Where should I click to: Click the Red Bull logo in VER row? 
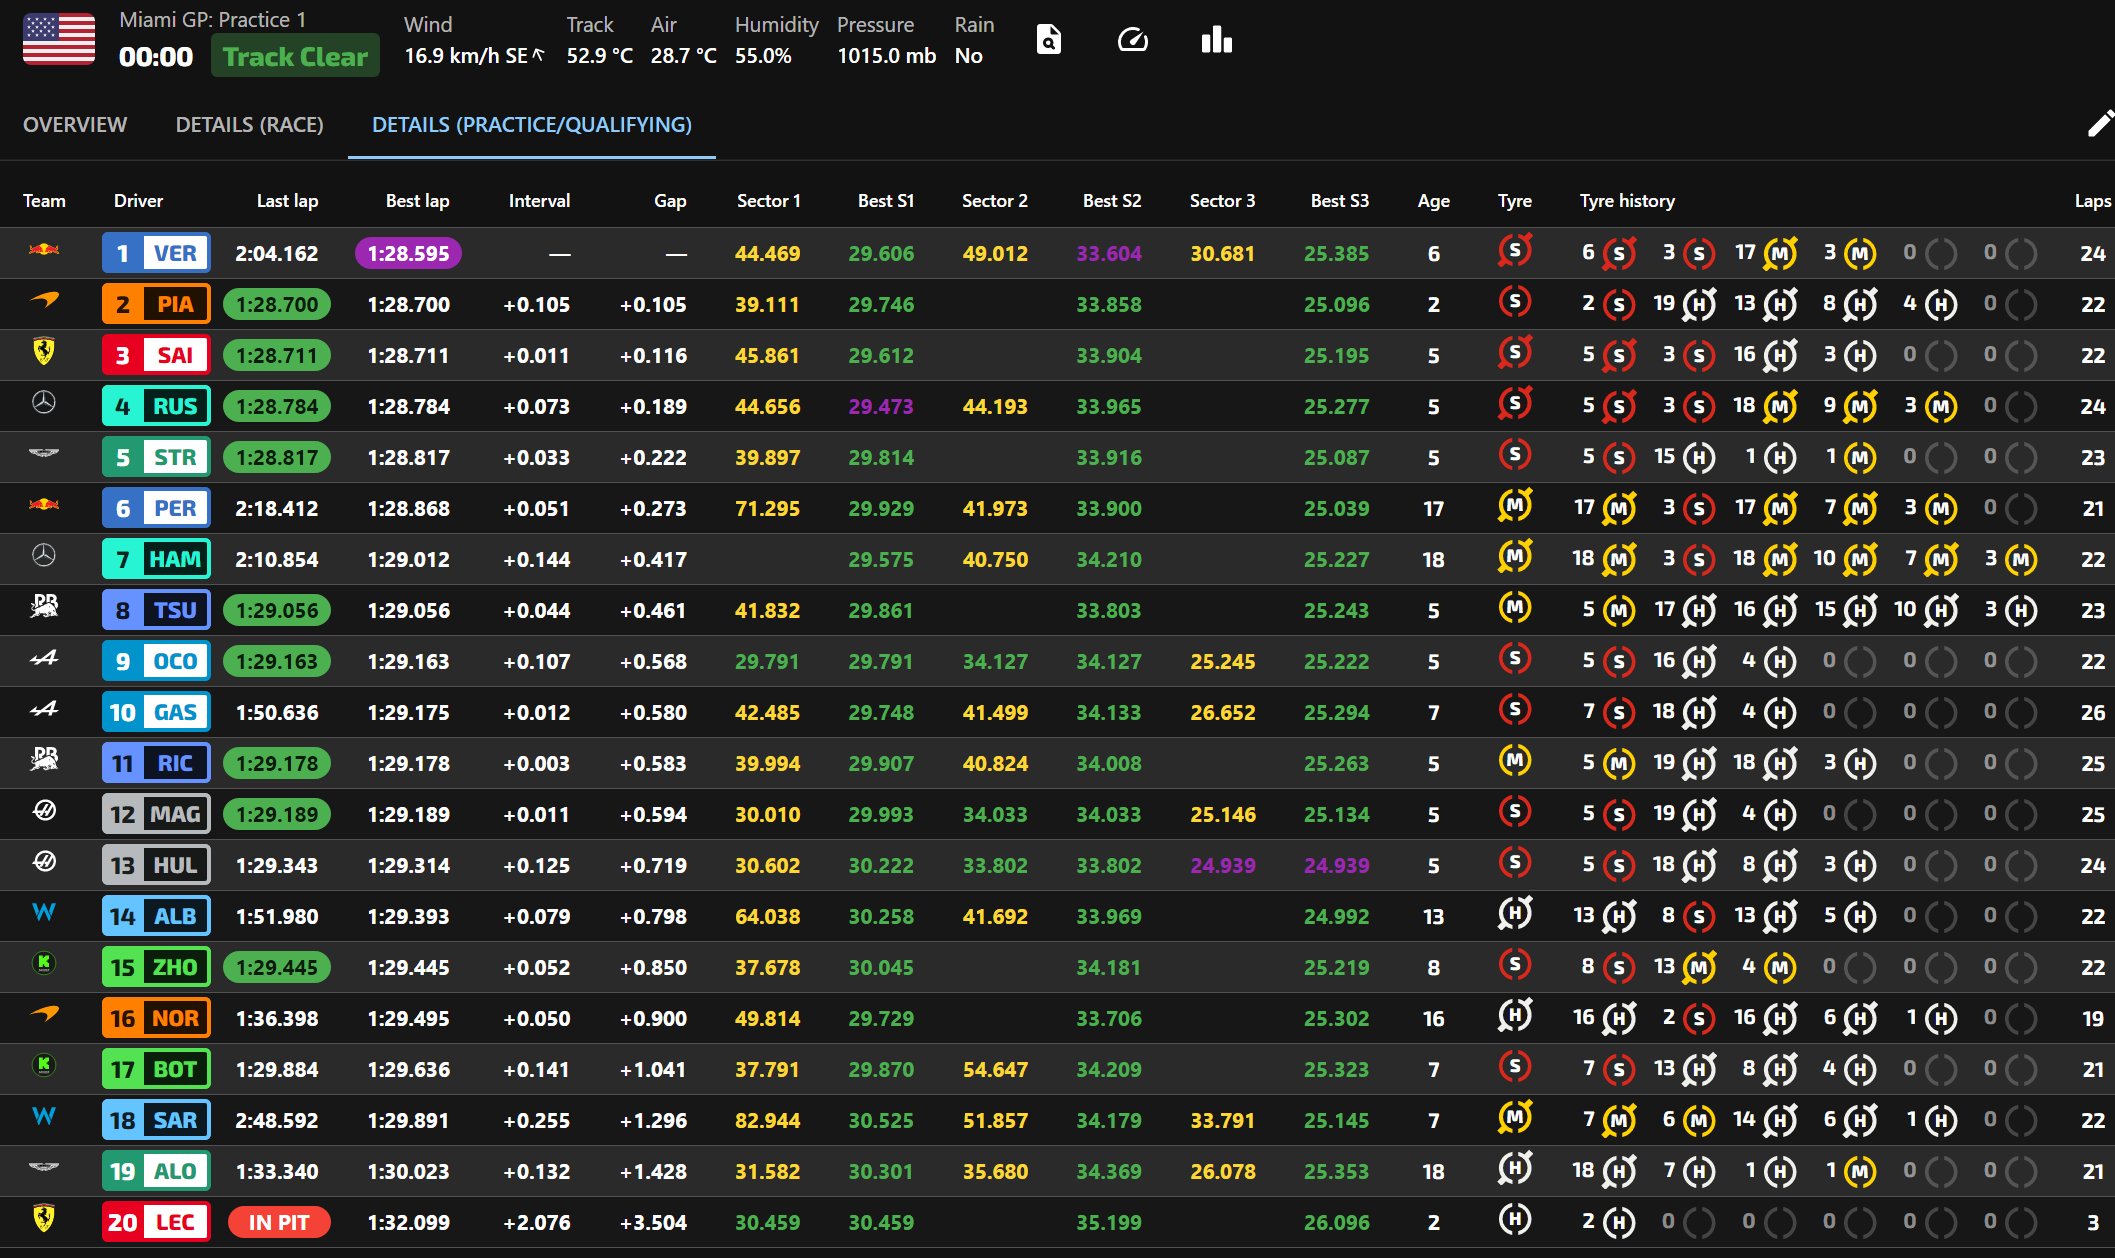tap(44, 250)
